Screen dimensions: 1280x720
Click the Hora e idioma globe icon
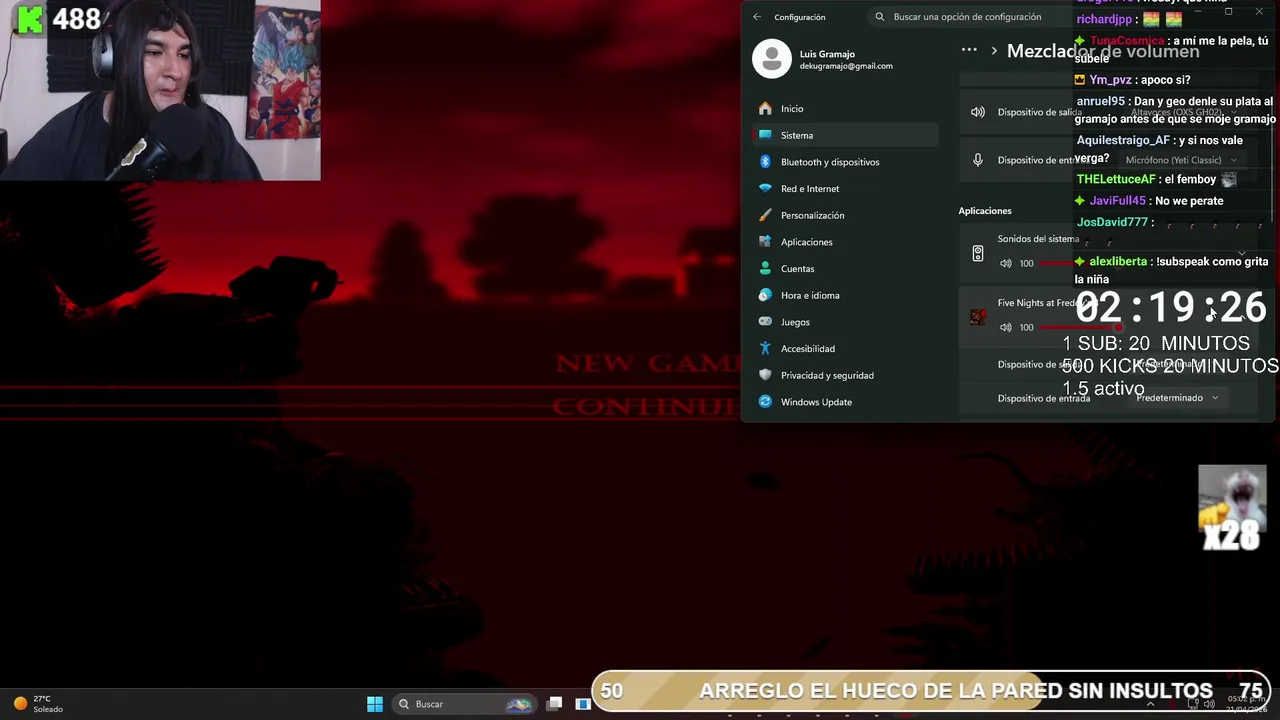[765, 295]
